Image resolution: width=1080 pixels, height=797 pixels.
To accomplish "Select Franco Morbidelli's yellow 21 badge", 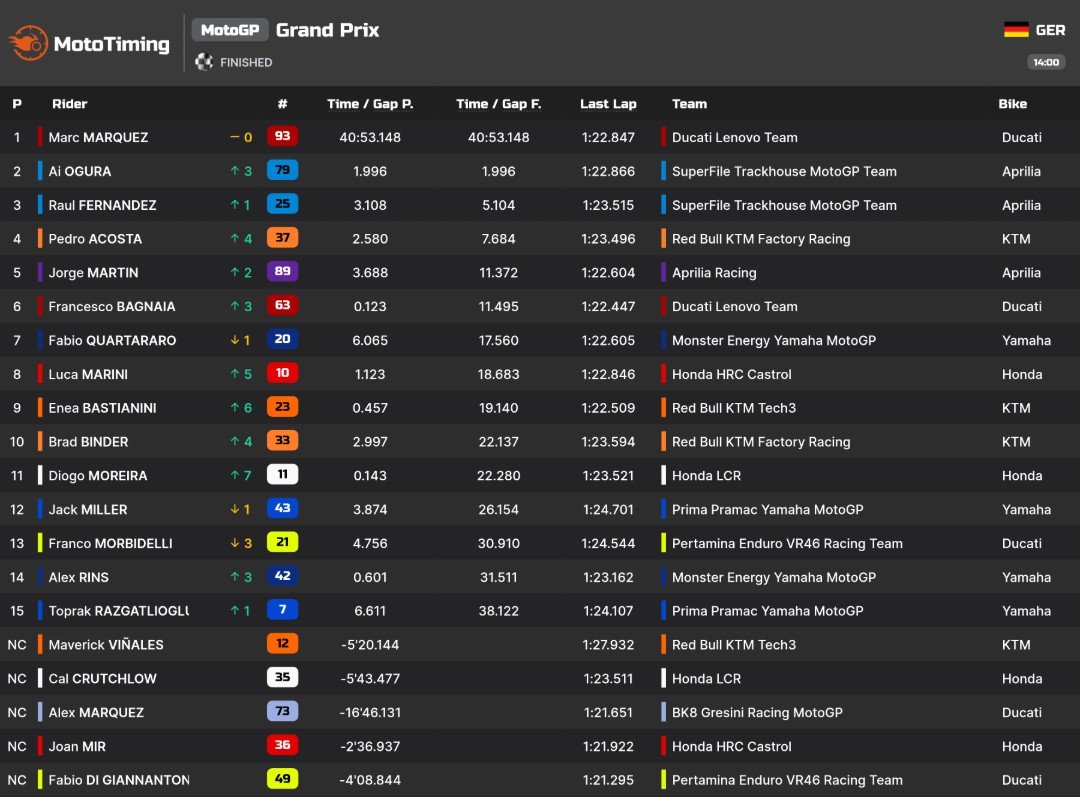I will 282,542.
